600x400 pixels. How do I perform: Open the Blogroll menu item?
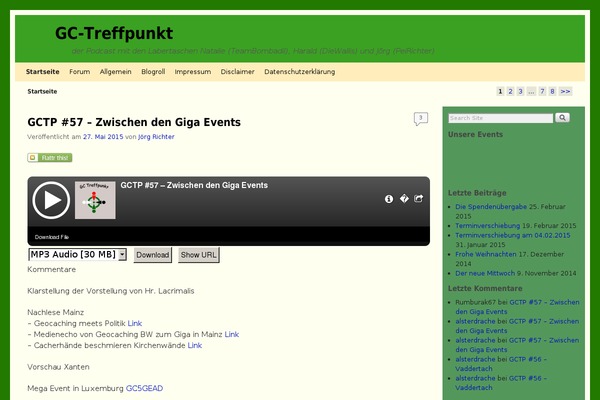click(153, 72)
